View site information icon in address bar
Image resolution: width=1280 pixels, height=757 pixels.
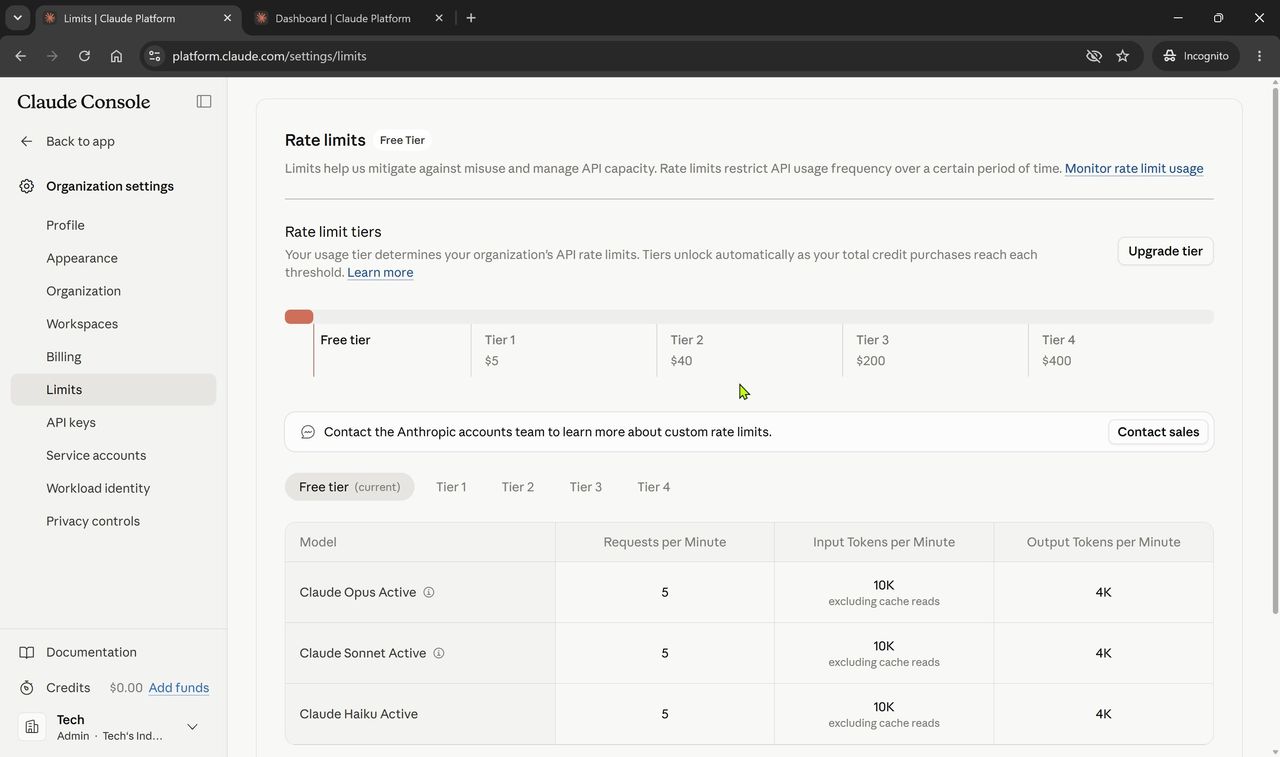[154, 56]
